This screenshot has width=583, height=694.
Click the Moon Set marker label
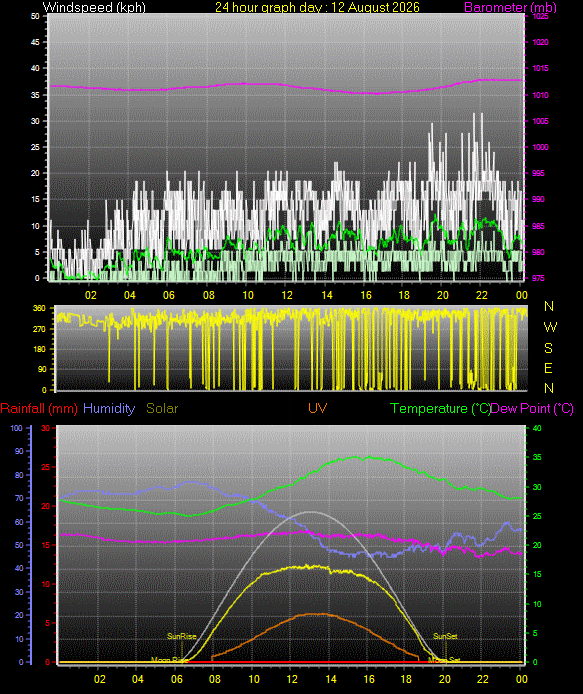[x=444, y=660]
